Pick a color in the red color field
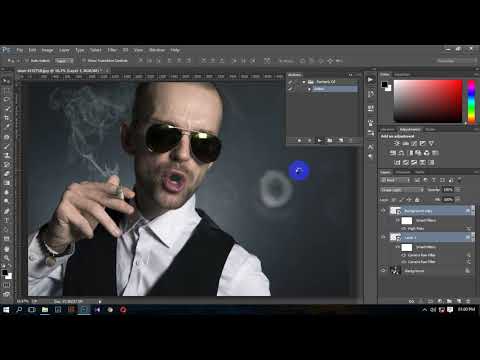 coord(428,101)
